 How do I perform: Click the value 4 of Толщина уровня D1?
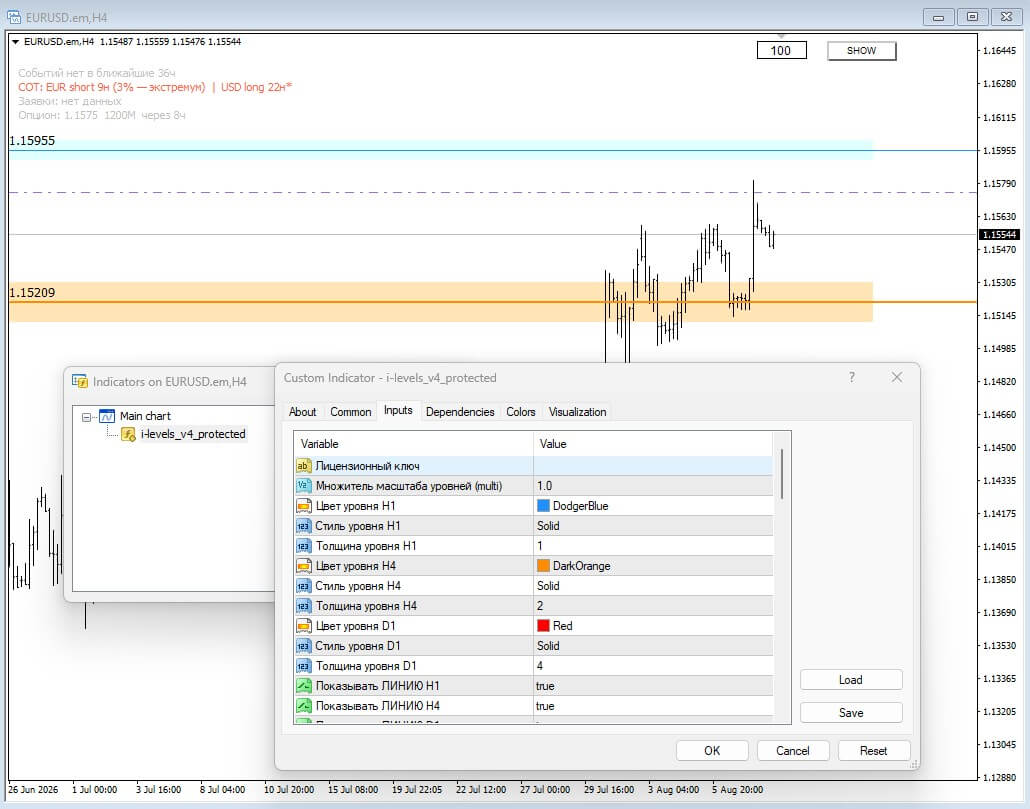pos(653,666)
